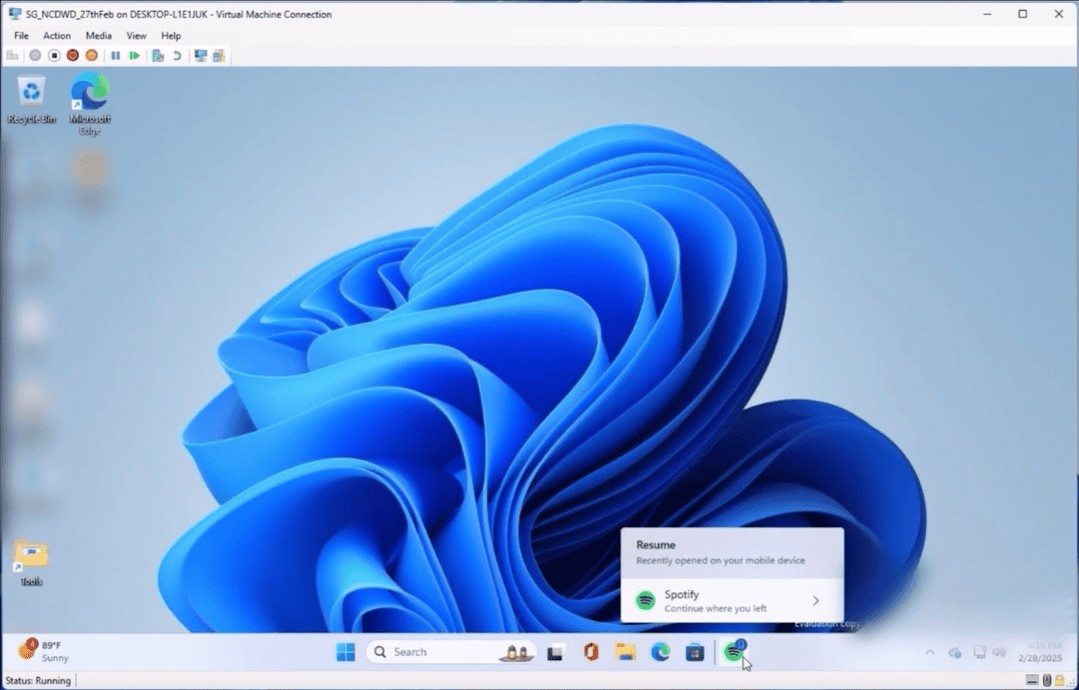Click the Windows Start button
The width and height of the screenshot is (1079, 690).
point(346,652)
